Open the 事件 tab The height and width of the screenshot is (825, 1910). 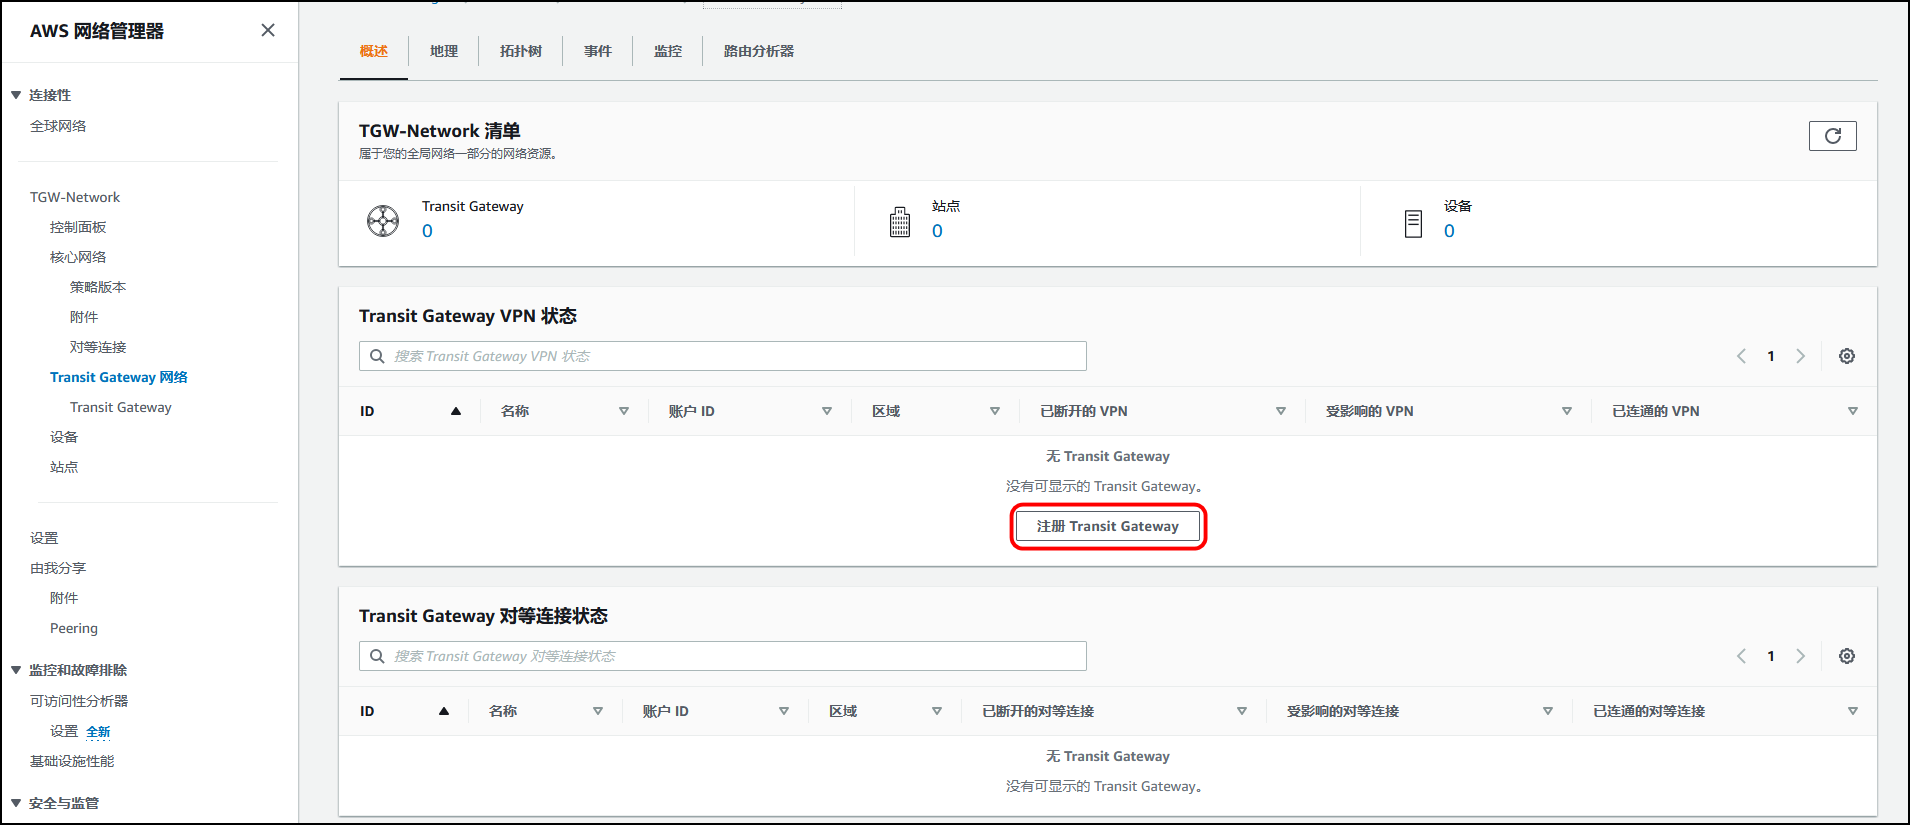[x=598, y=51]
